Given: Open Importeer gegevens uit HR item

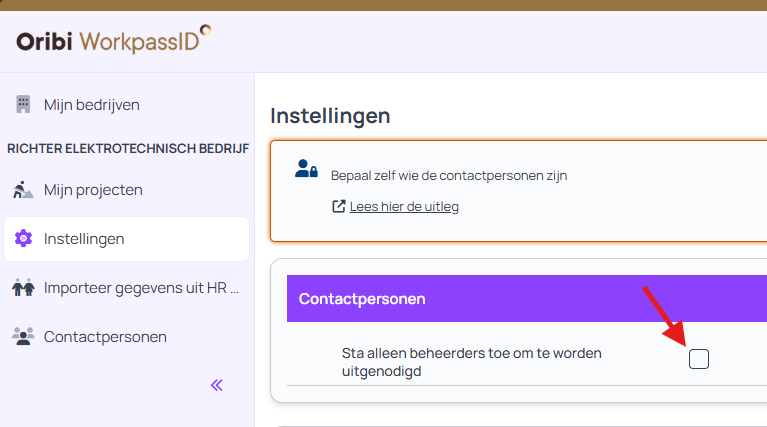Looking at the screenshot, I should pos(141,288).
